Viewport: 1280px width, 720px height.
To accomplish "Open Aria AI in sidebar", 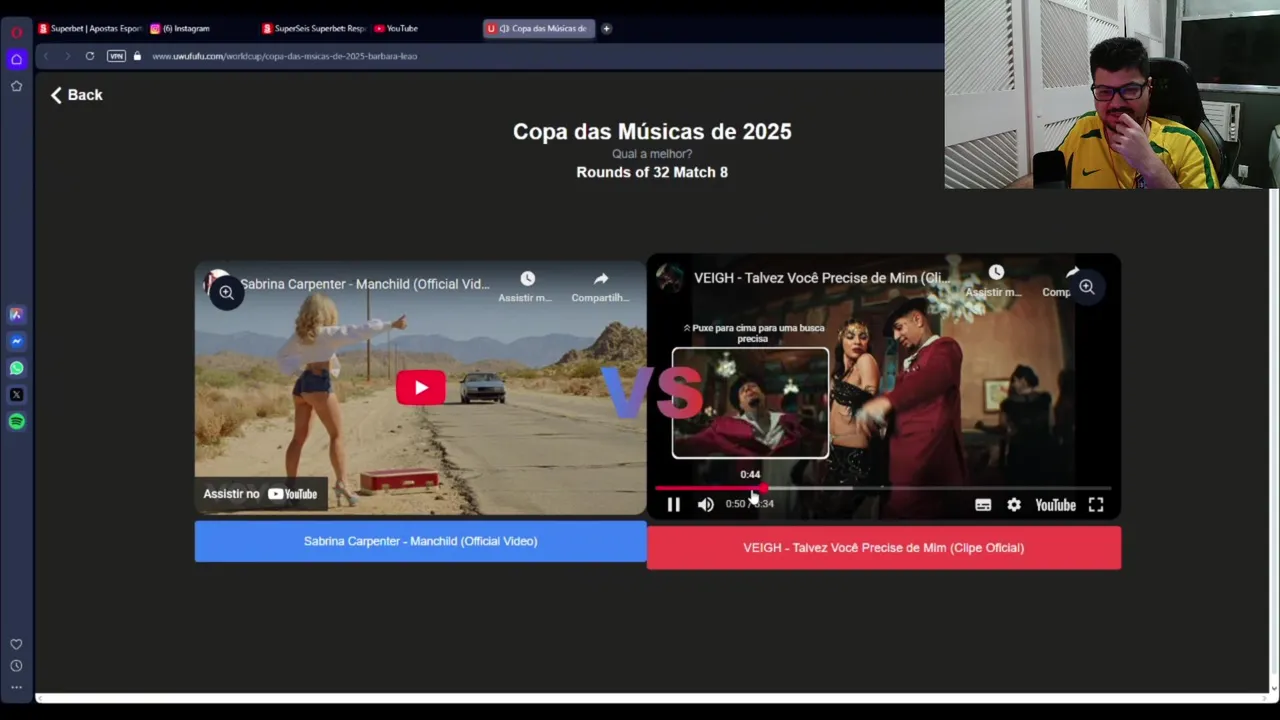I will tap(16, 314).
